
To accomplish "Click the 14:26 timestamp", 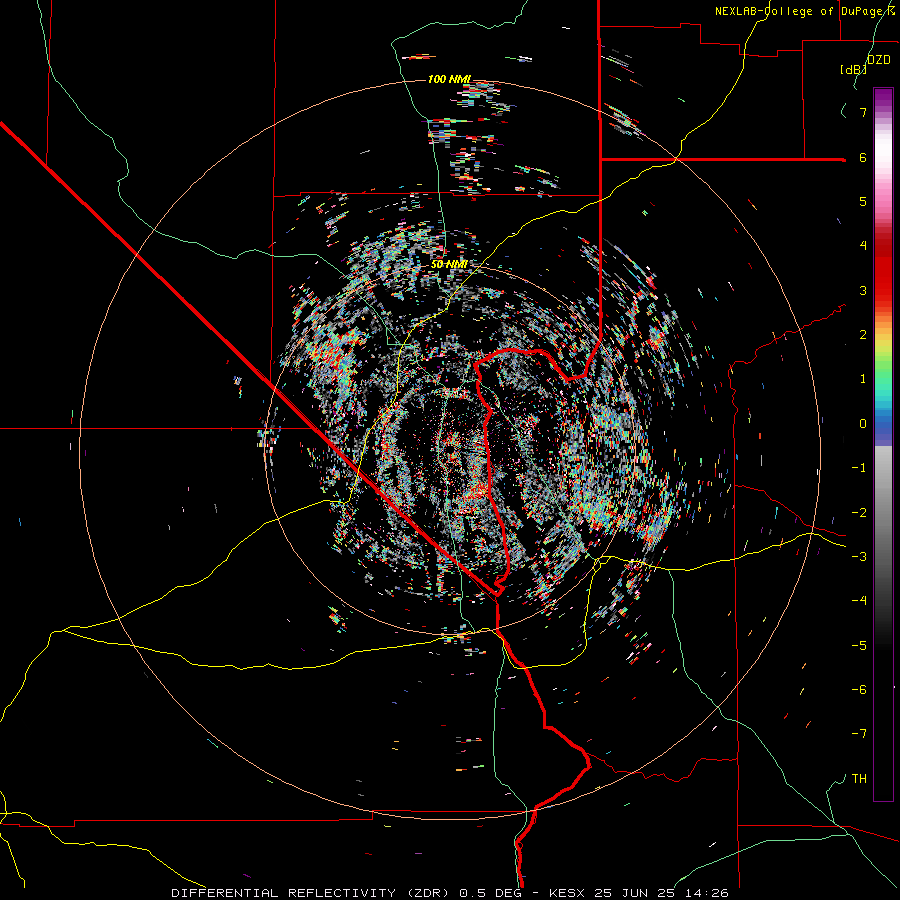I will tap(706, 893).
